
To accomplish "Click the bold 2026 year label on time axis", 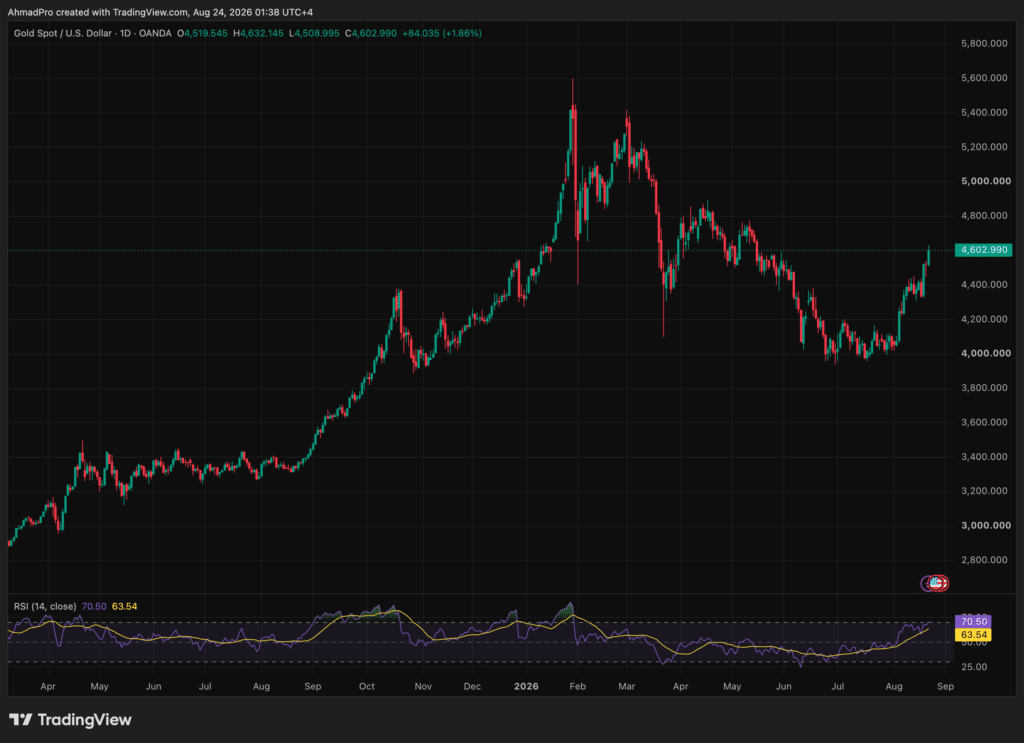I will click(x=526, y=686).
